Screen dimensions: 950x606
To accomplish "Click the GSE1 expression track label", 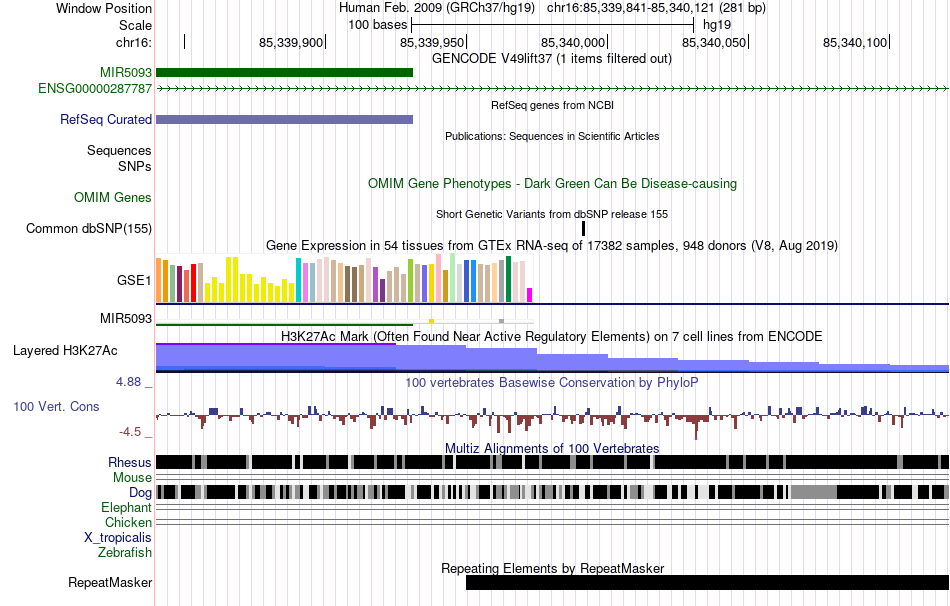I will (x=134, y=280).
